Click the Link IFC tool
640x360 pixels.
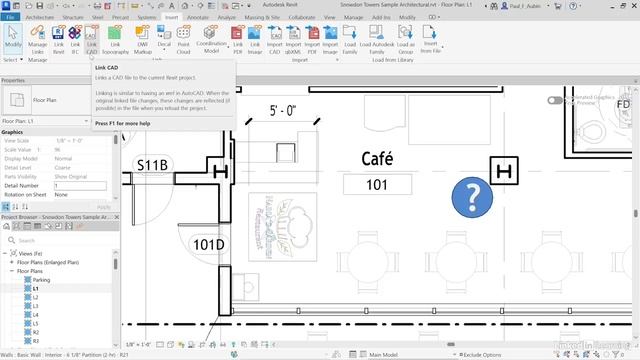tap(75, 40)
